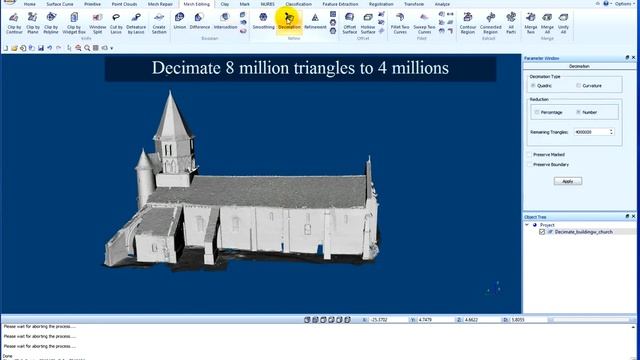Switch to the Mesh Repair tab
The height and width of the screenshot is (360, 640).
coord(160,4)
